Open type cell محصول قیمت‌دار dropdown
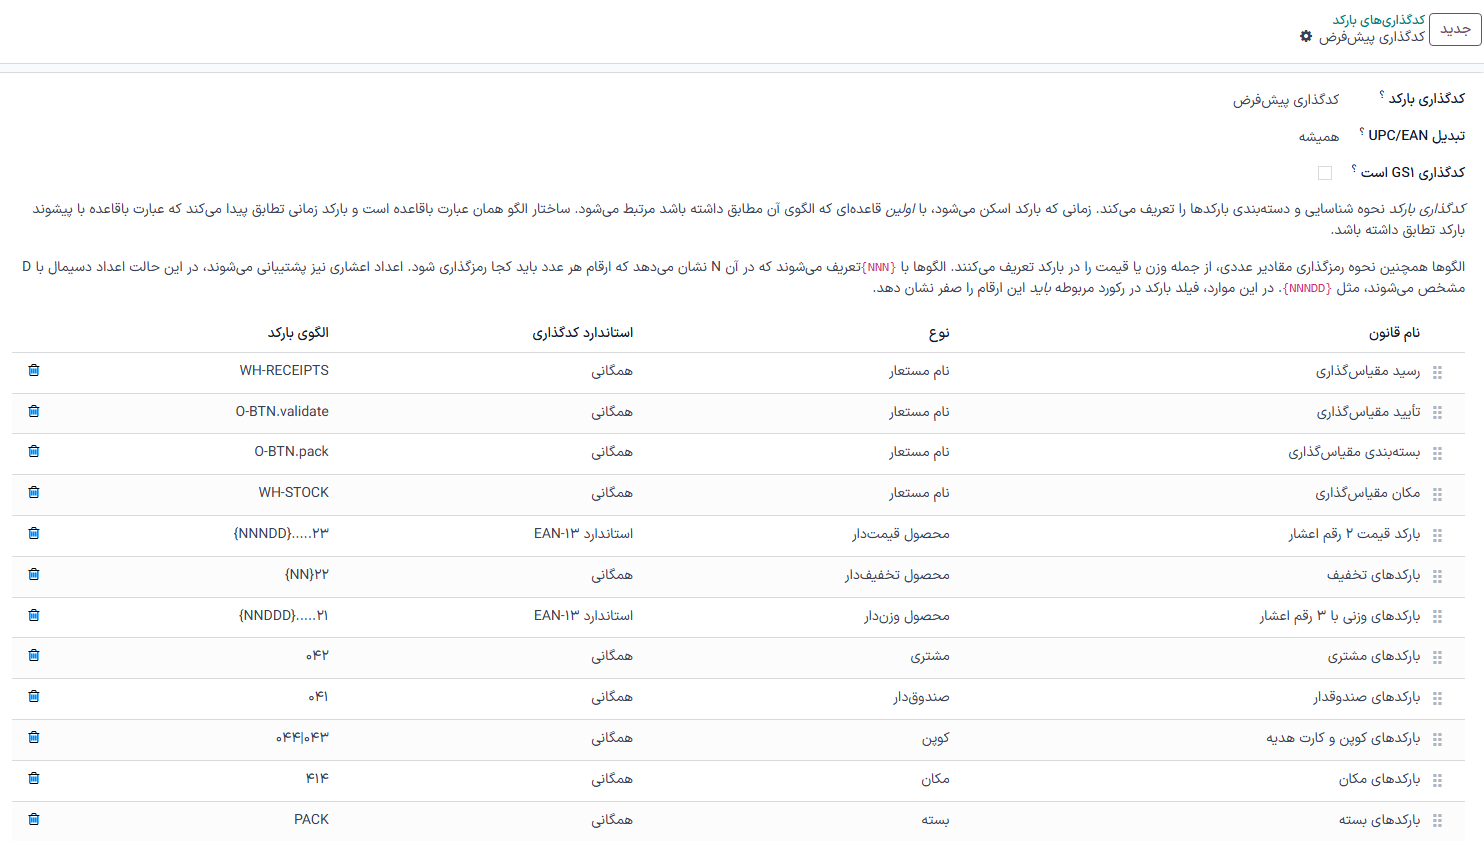The width and height of the screenshot is (1484, 841). click(900, 534)
